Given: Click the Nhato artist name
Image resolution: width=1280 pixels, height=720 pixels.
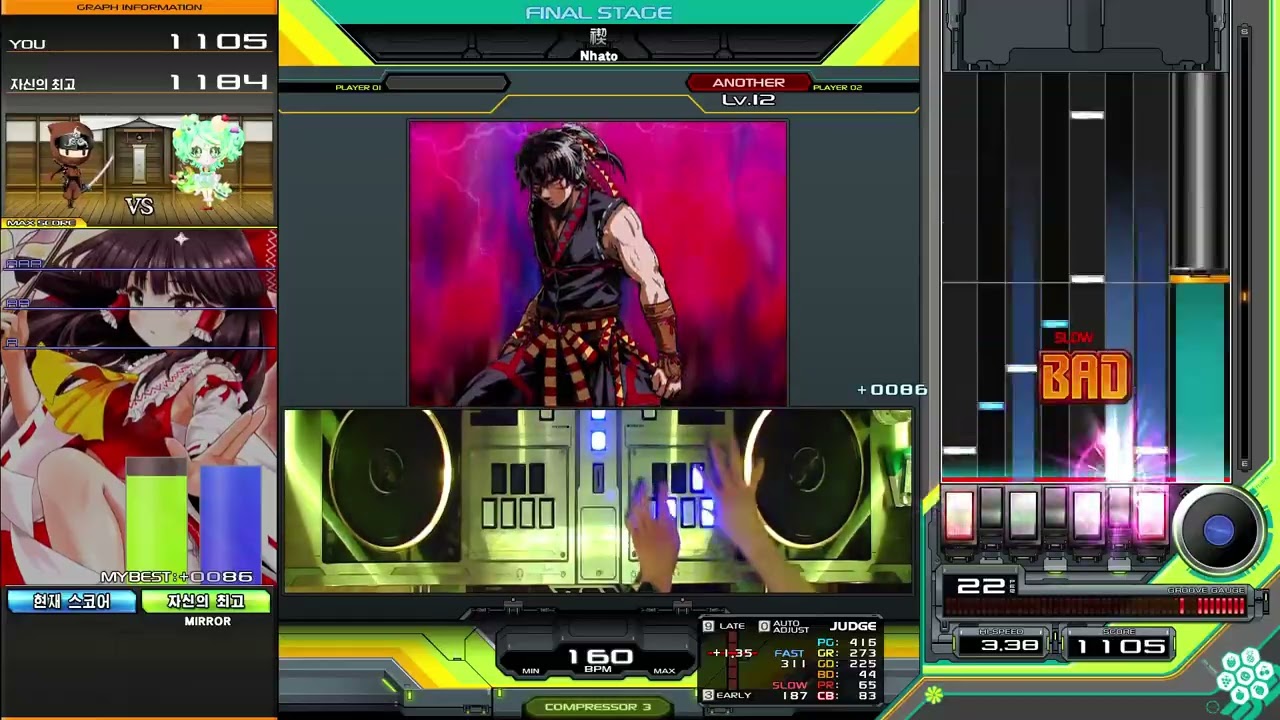Looking at the screenshot, I should (598, 56).
